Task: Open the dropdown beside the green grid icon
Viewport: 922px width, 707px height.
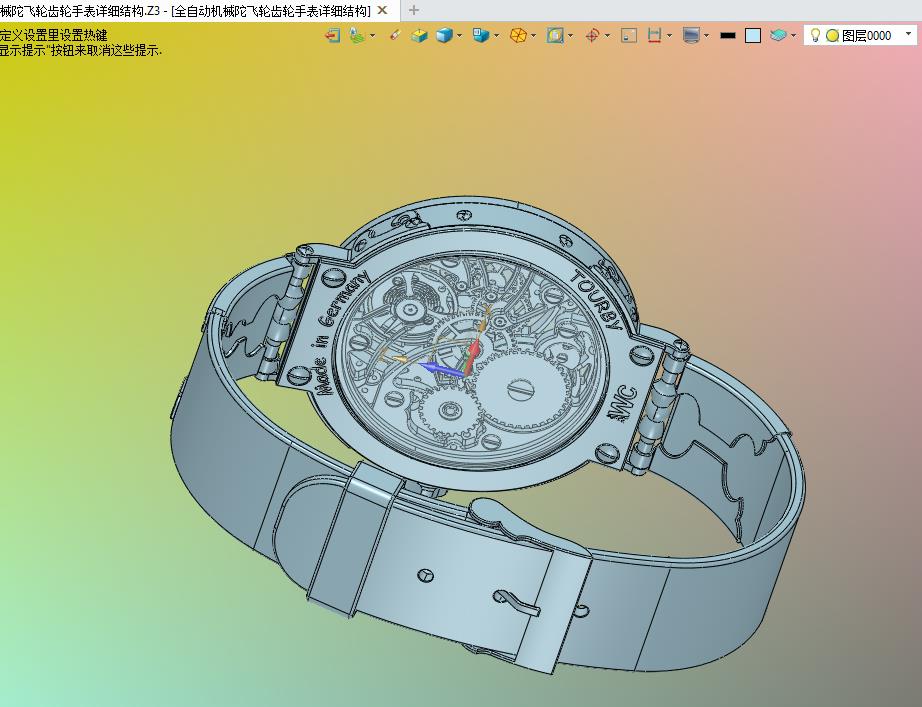Action: tap(372, 36)
